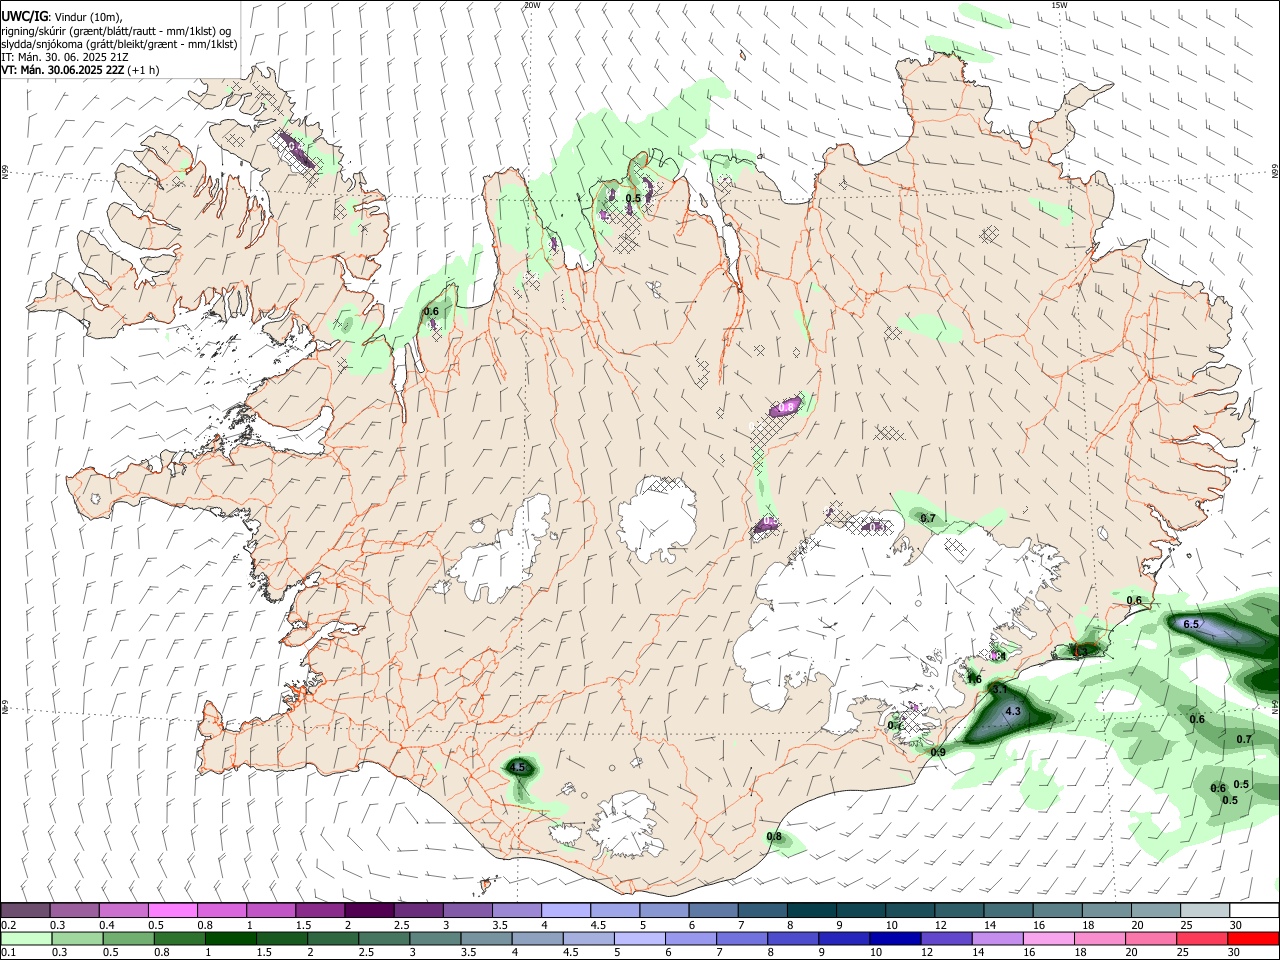Viewport: 1280px width, 960px height.
Task: Click the VT: Mán. 30.06.2025 22Z line
Action: 79,70
